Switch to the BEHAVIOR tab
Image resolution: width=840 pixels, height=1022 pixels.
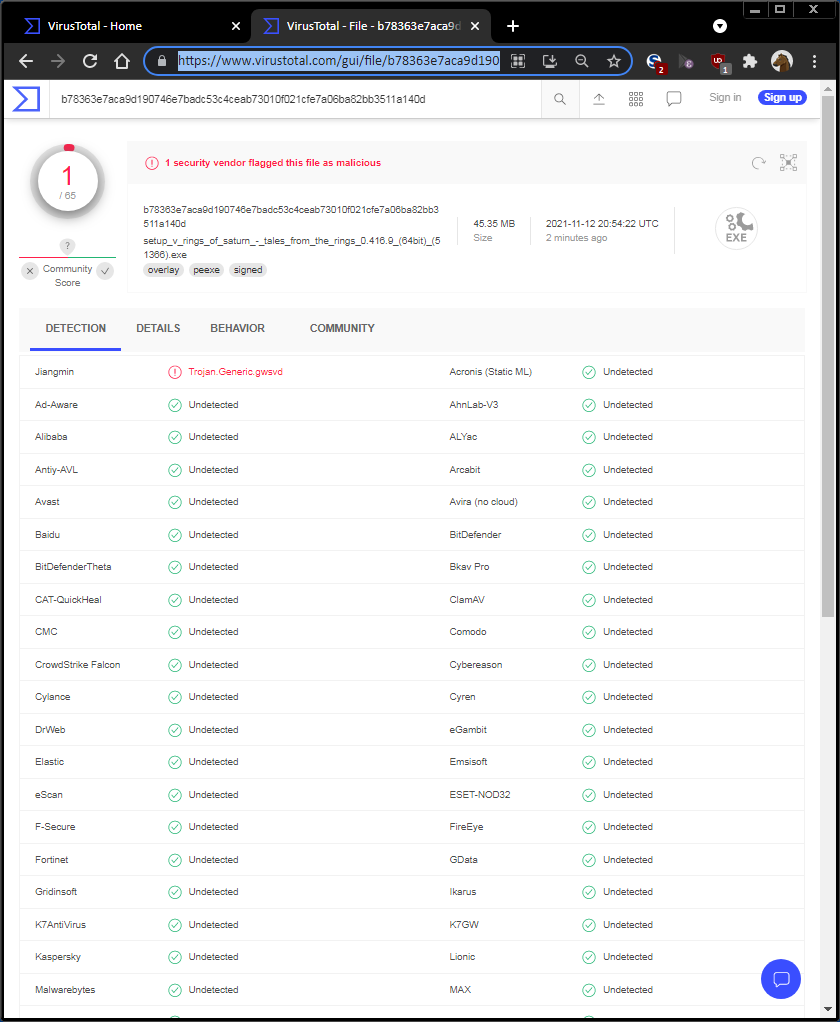pos(238,328)
